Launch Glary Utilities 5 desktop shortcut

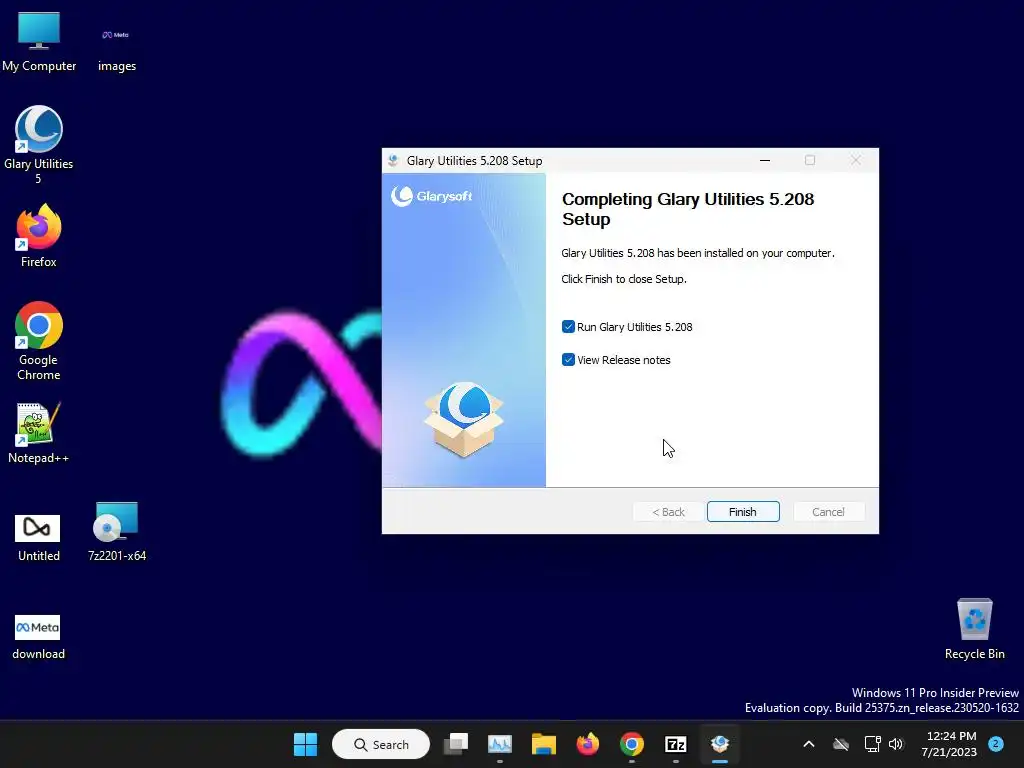(39, 145)
